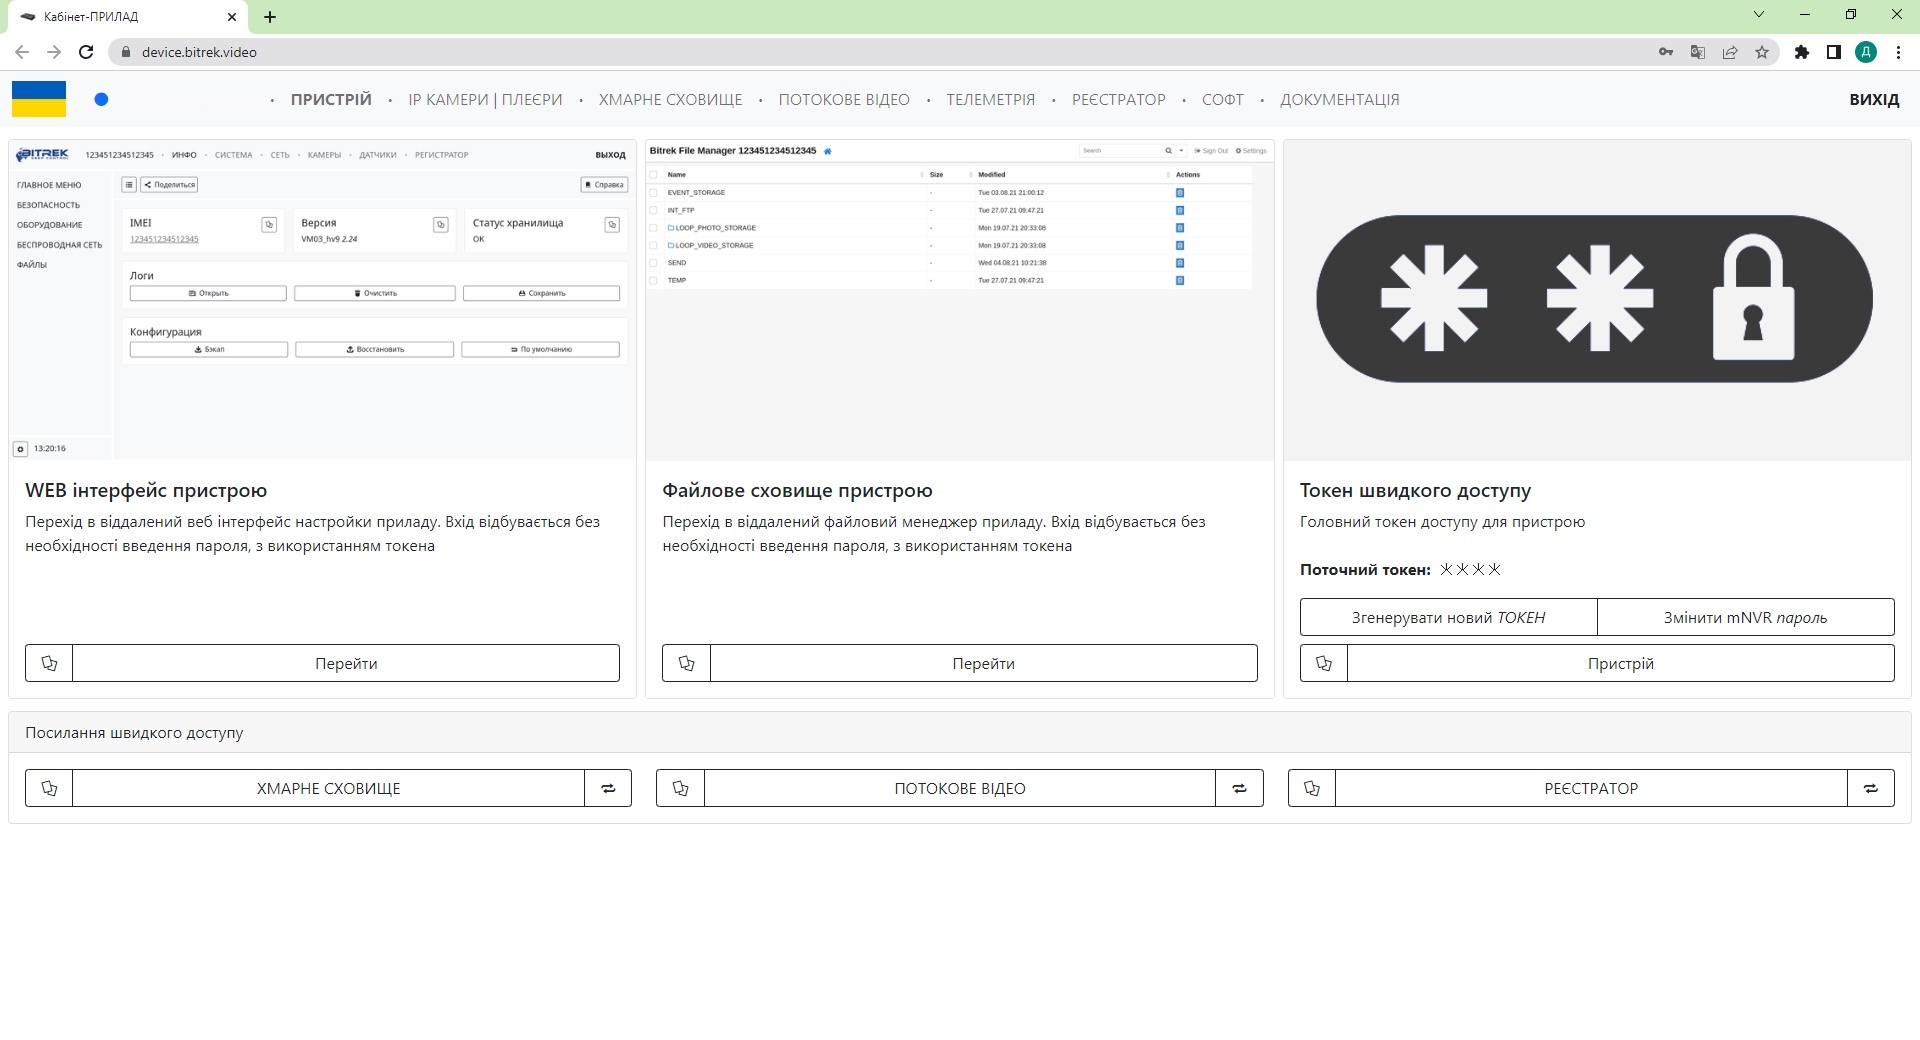Viewport: 1920px width, 1040px height.
Task: Open Chrome extensions puzzle icon
Action: (1801, 52)
